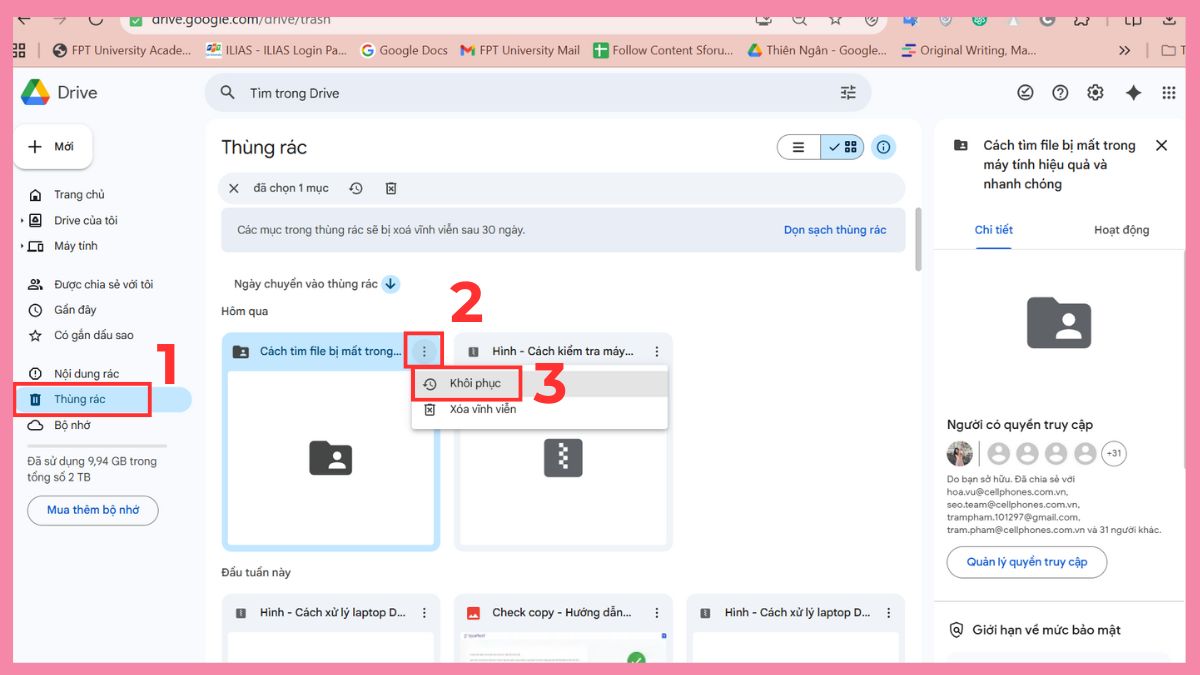Image resolution: width=1200 pixels, height=675 pixels.
Task: Click the restore icon in the selection toolbar
Action: coord(356,188)
